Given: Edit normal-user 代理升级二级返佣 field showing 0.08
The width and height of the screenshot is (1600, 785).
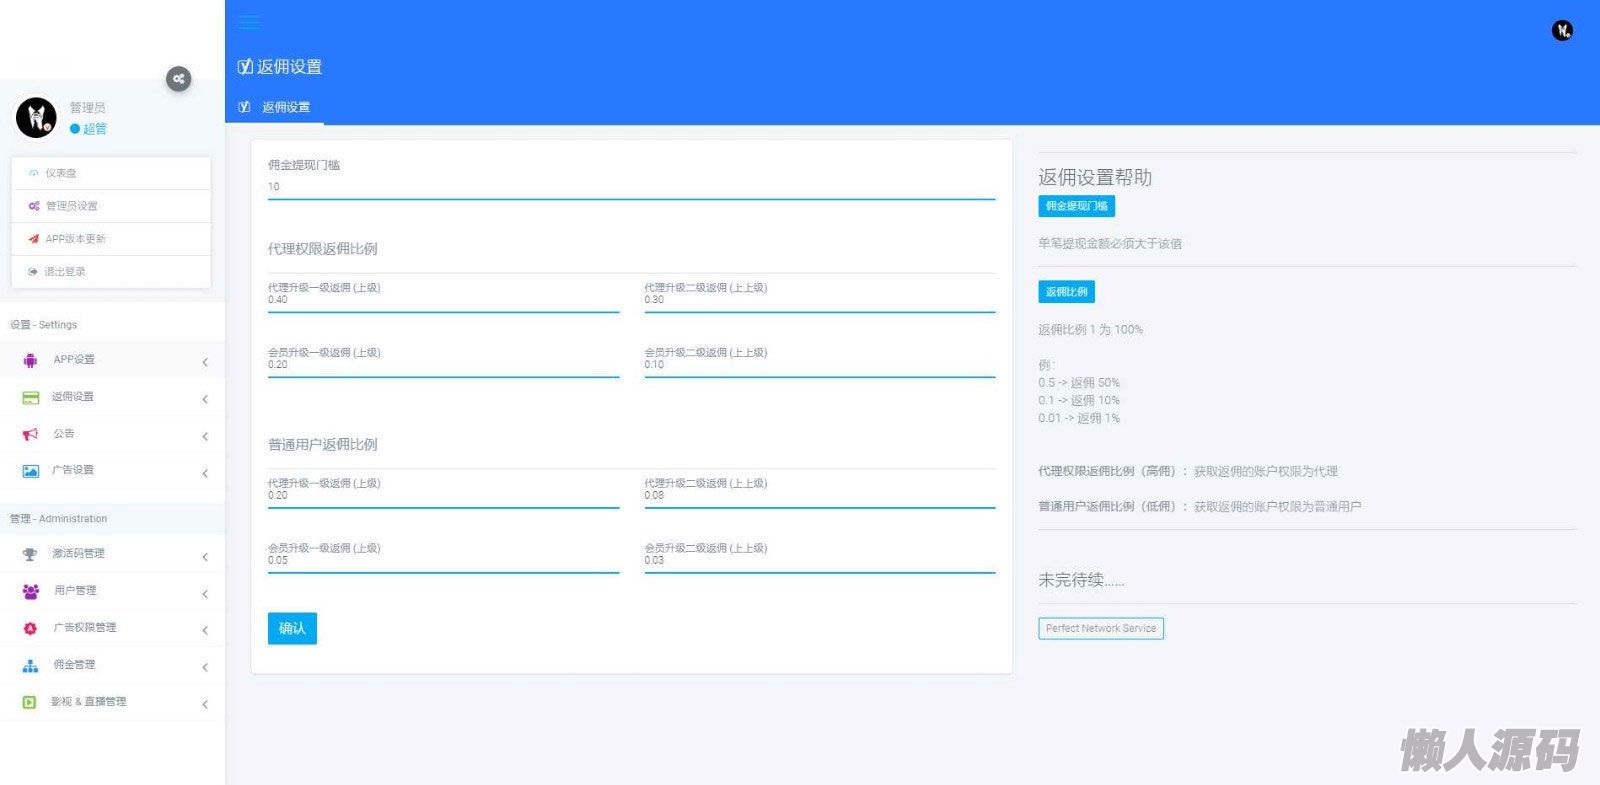Looking at the screenshot, I should pyautogui.click(x=820, y=497).
